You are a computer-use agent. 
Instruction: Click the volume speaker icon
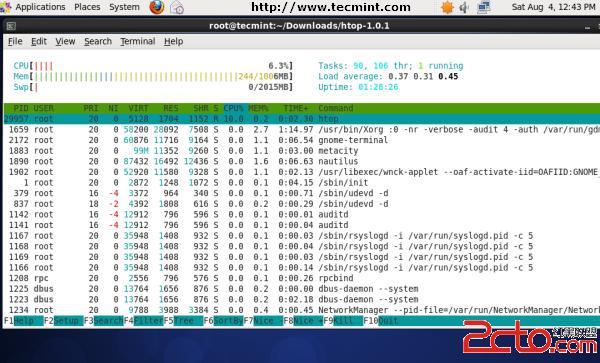pos(464,7)
